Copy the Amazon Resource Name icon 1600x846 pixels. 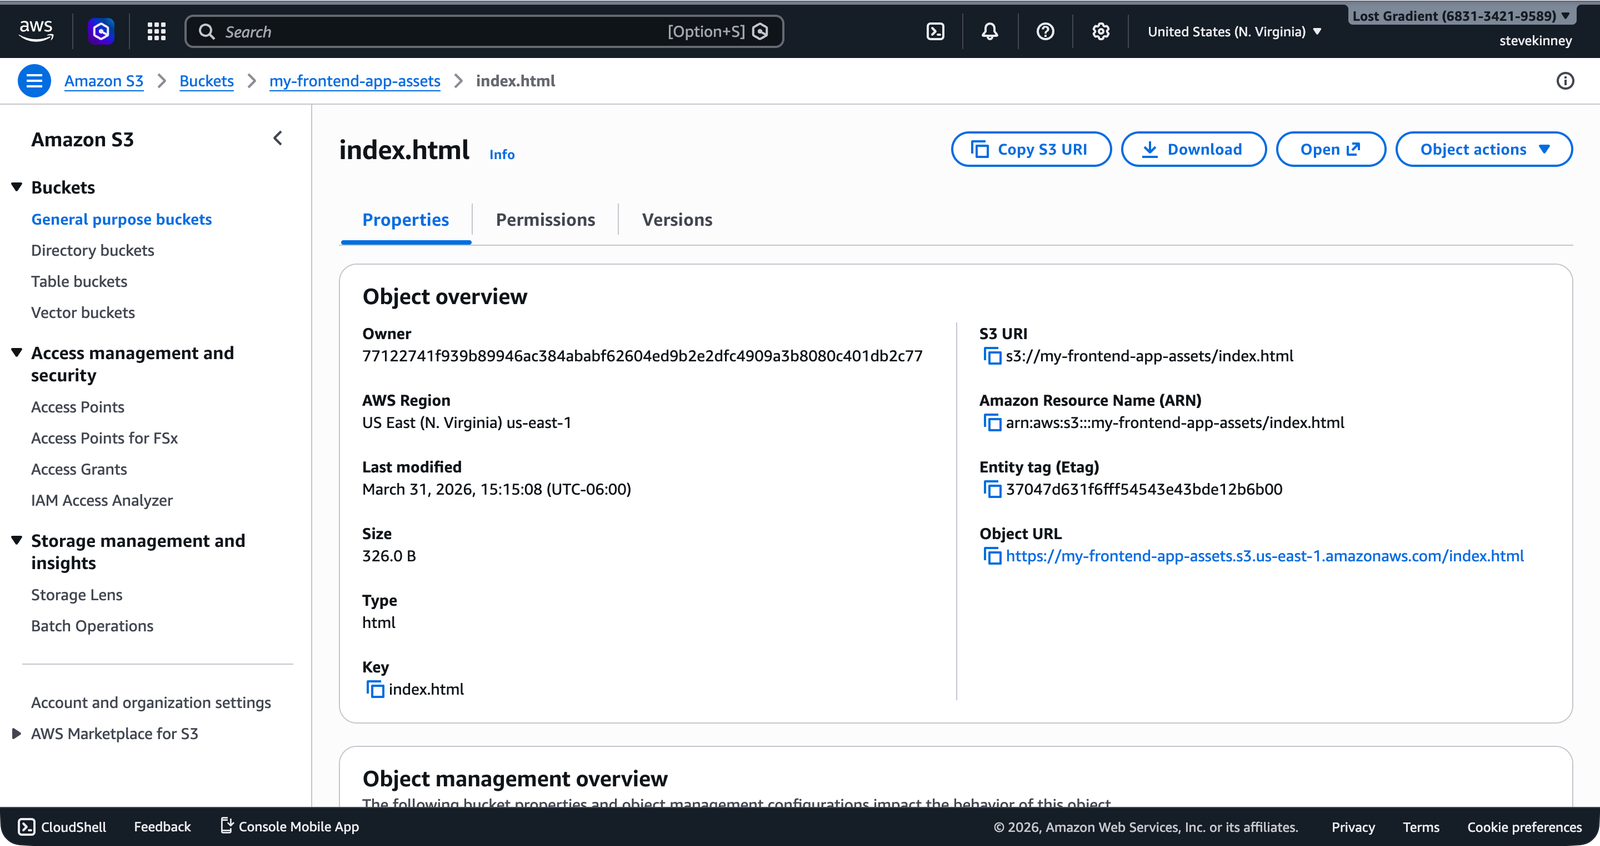tap(992, 423)
